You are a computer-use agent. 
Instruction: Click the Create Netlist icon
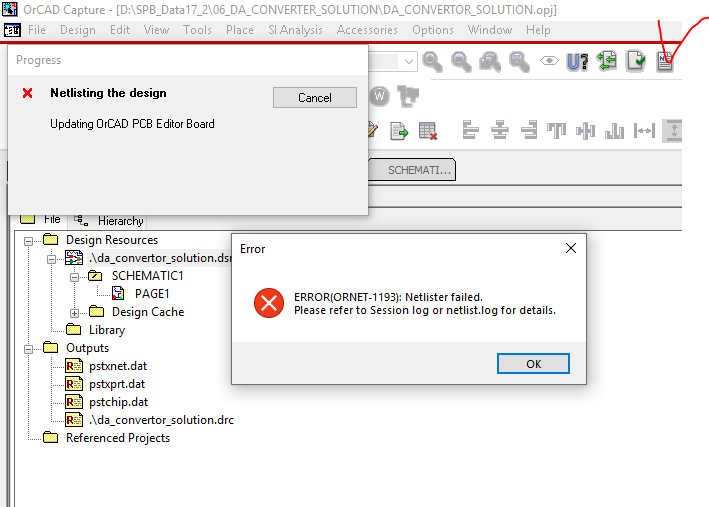coord(665,61)
